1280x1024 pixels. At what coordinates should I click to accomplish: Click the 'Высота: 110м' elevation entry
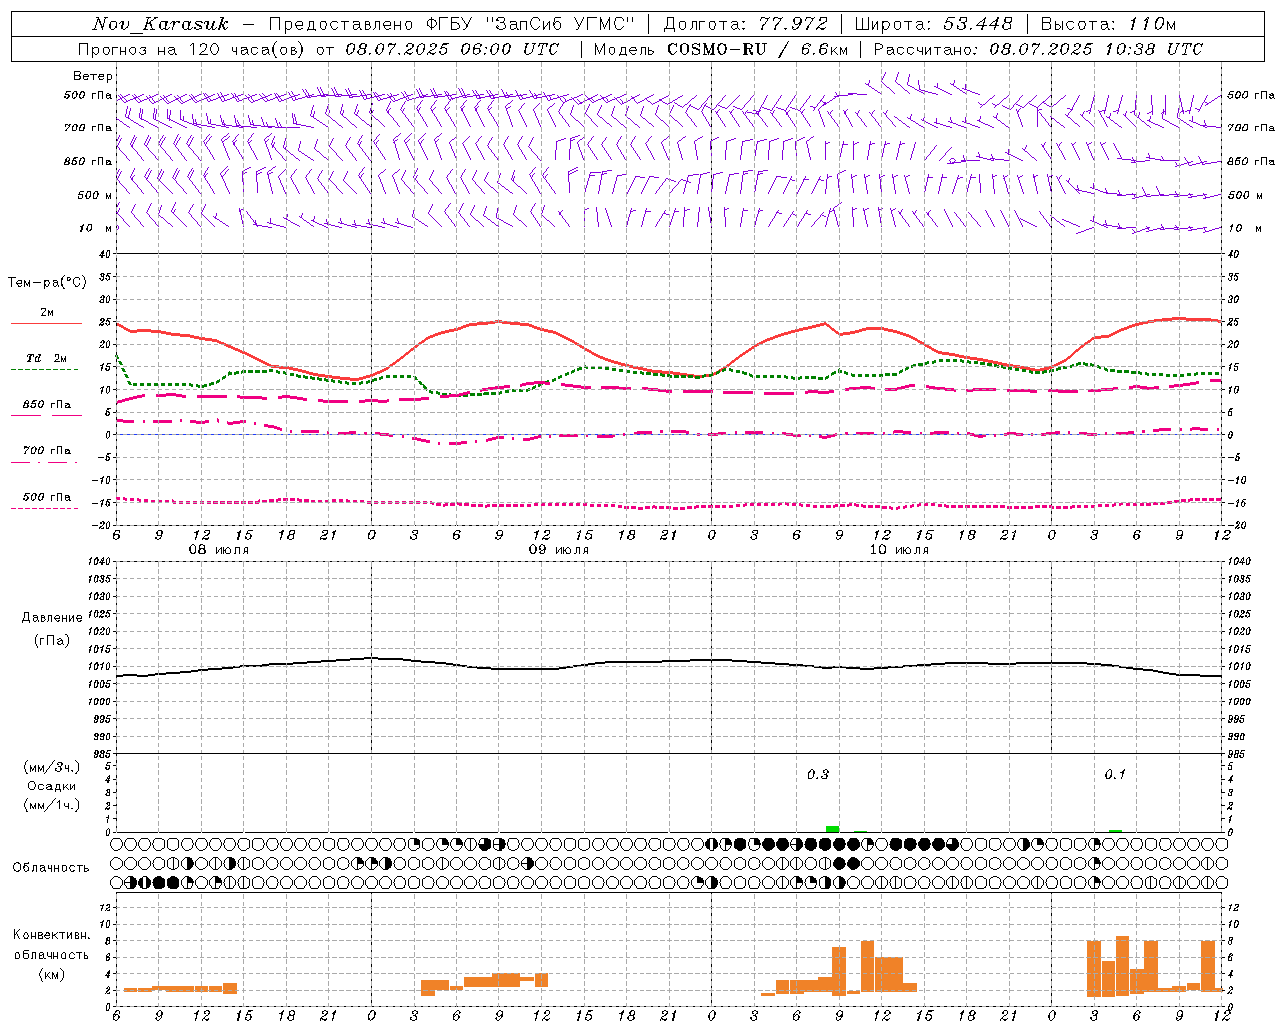1108,24
